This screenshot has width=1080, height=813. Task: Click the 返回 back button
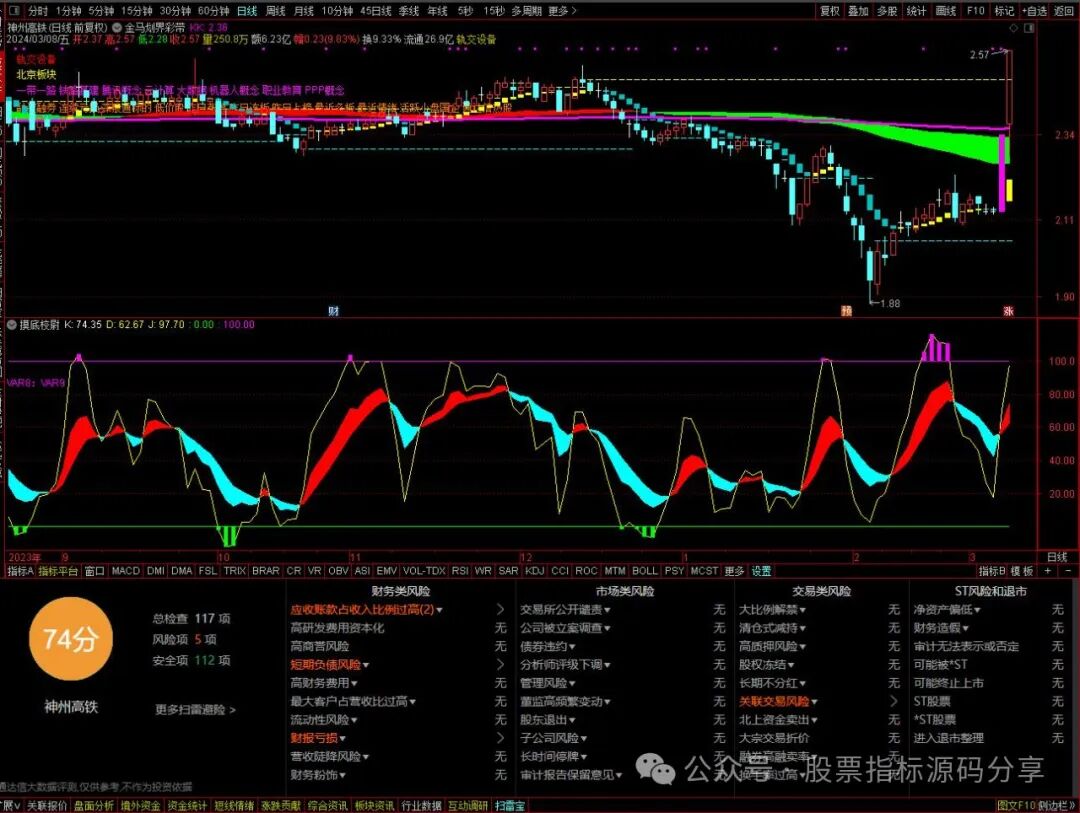click(1064, 10)
